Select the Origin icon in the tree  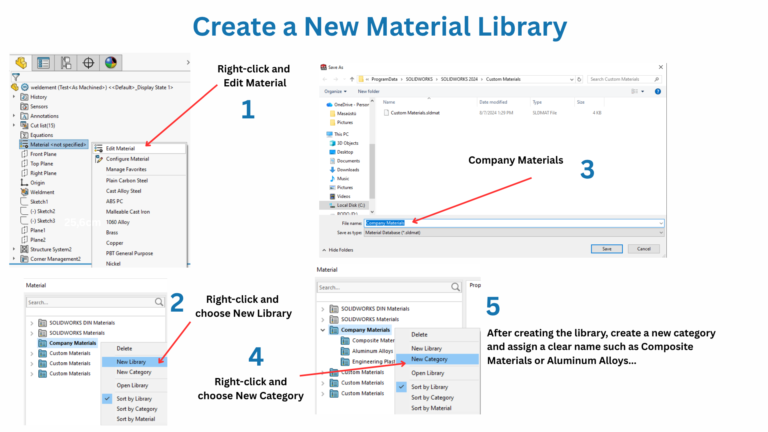[24, 182]
